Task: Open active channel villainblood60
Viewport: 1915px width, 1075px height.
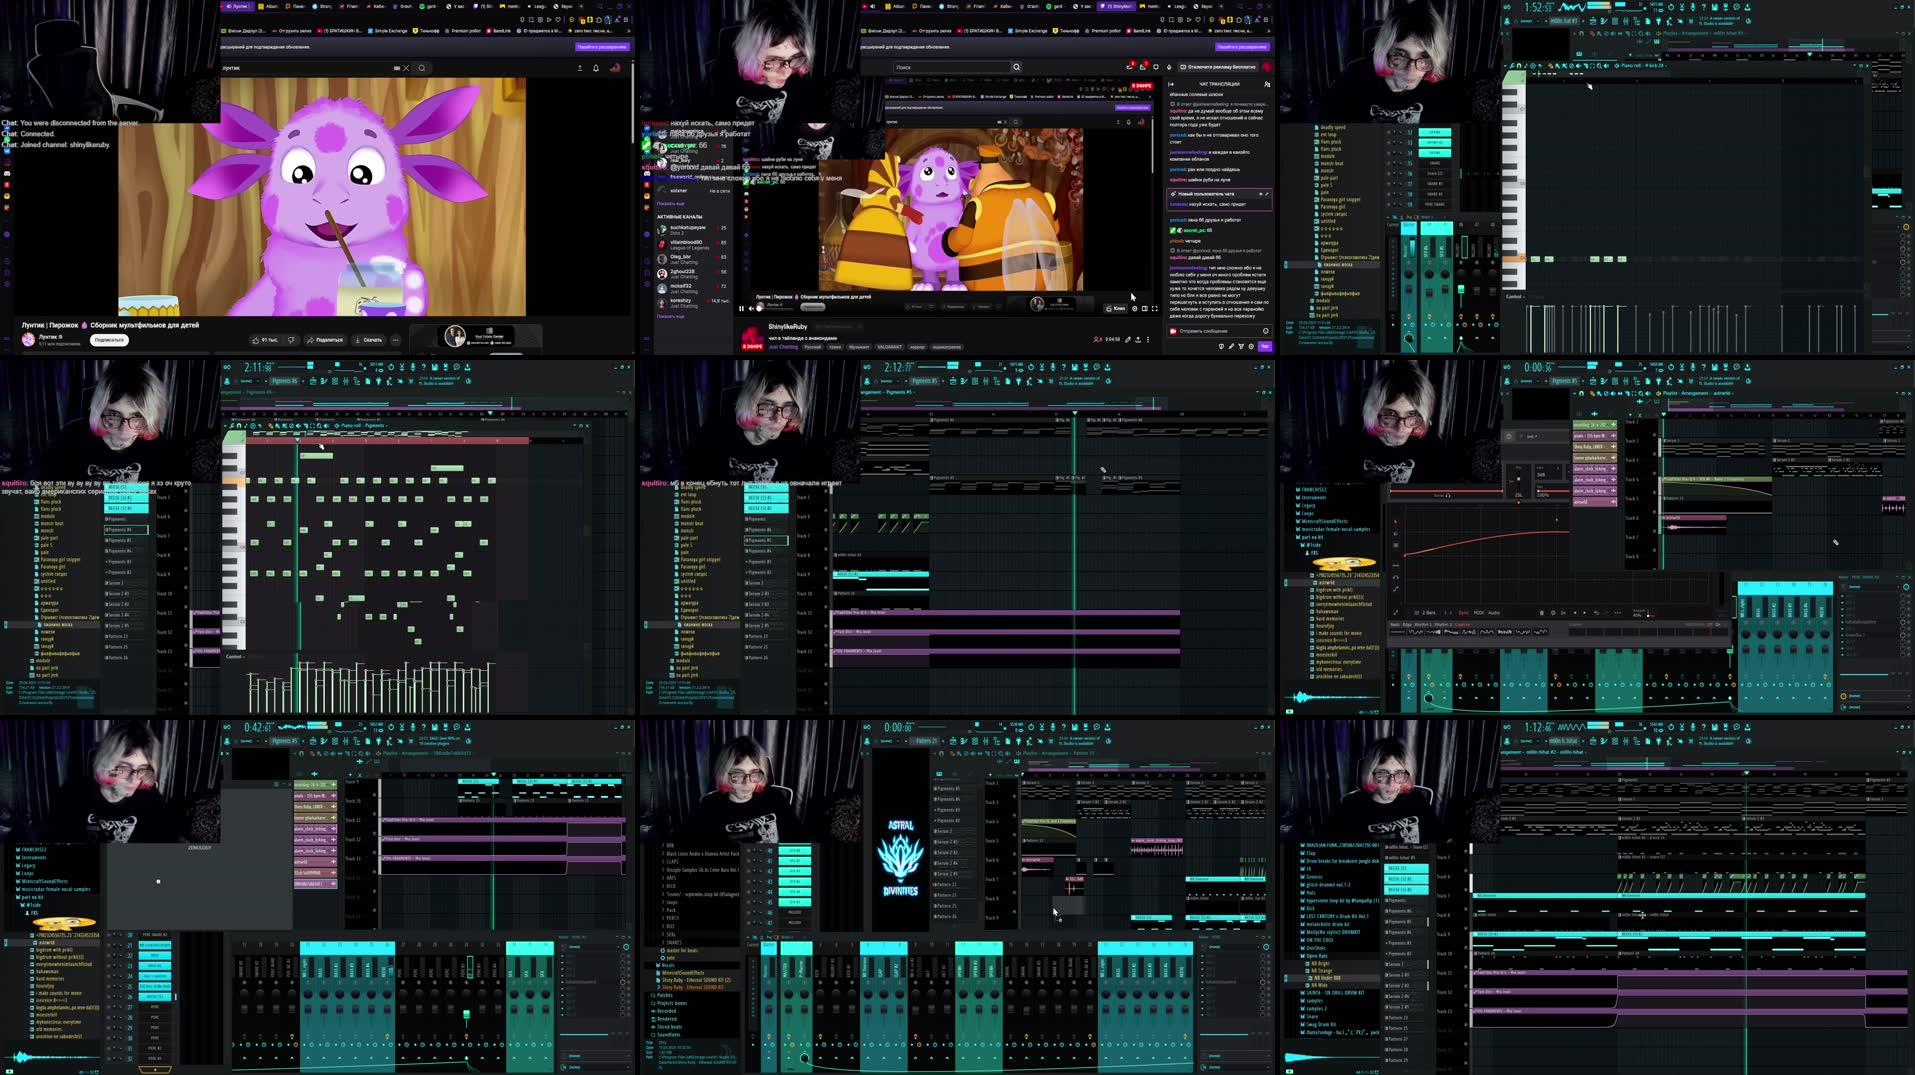Action: 691,245
